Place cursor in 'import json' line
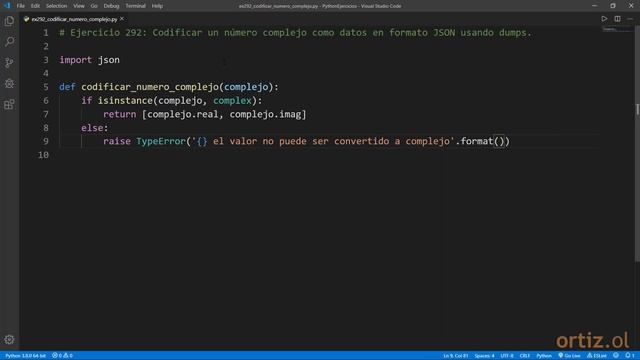The image size is (640, 360). click(x=89, y=60)
